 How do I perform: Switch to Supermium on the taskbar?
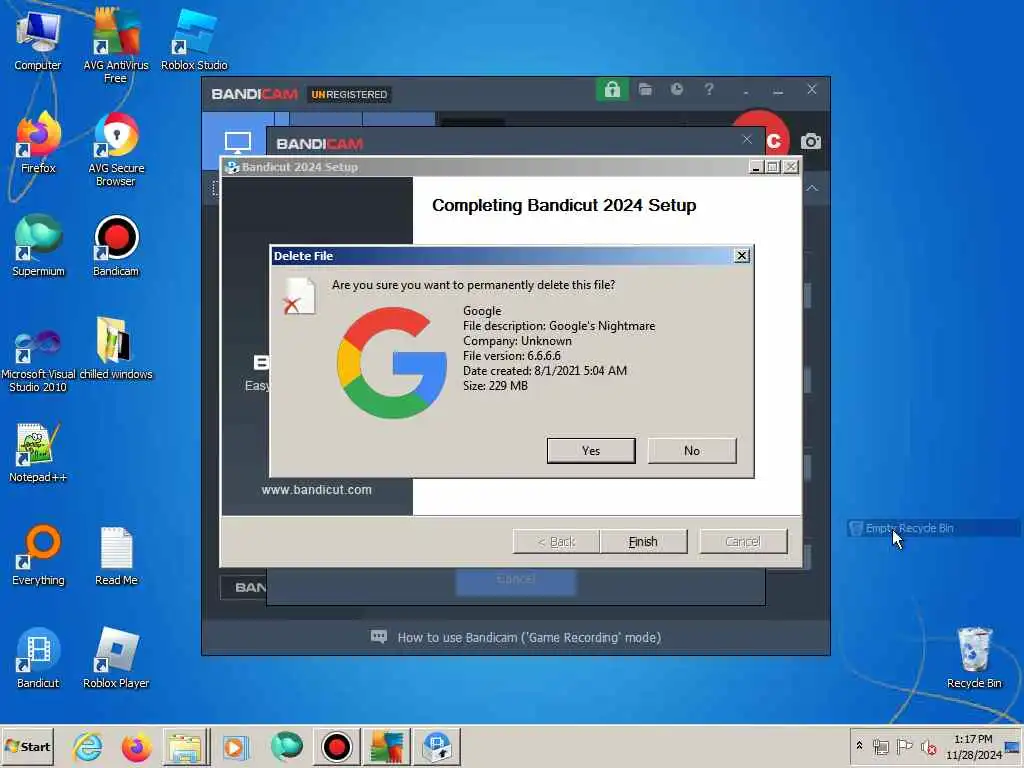(x=286, y=746)
